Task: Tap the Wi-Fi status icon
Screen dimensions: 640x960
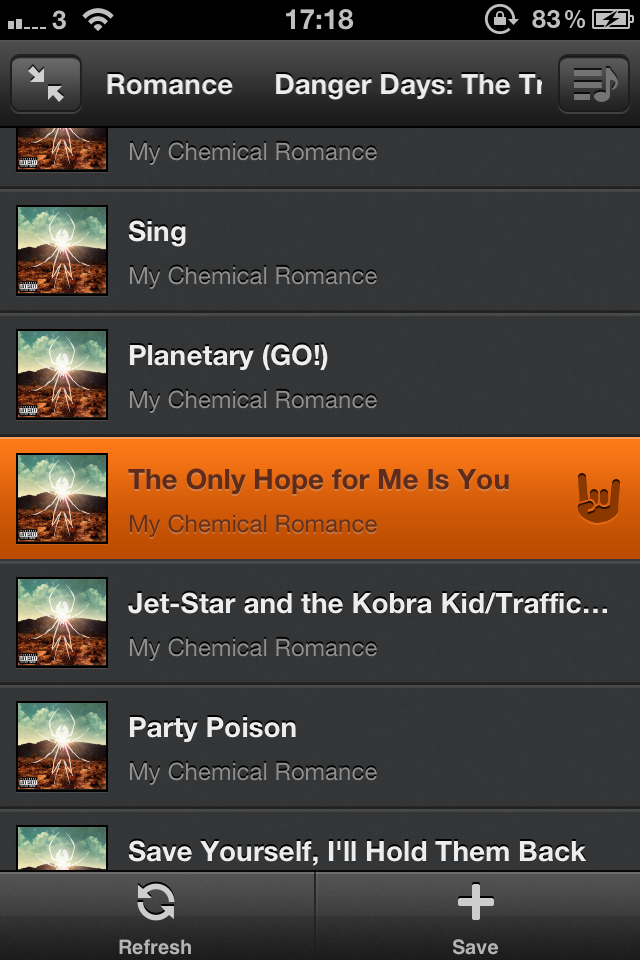Action: click(x=98, y=19)
